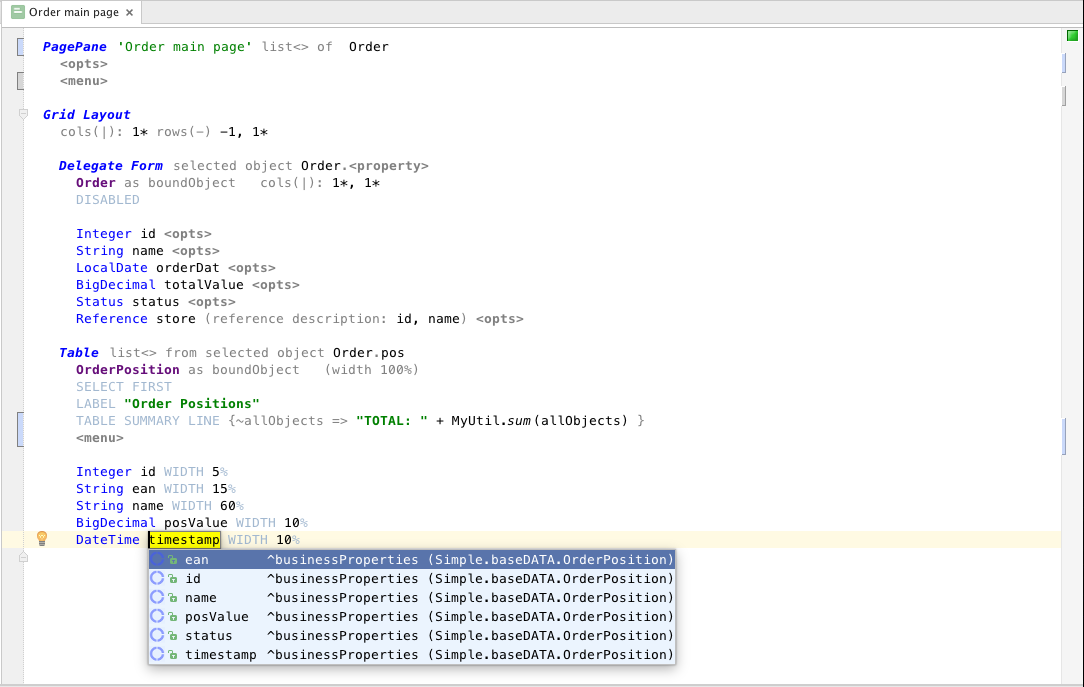Click the SELECT FIRST option in Table
1084x687 pixels.
(x=124, y=387)
